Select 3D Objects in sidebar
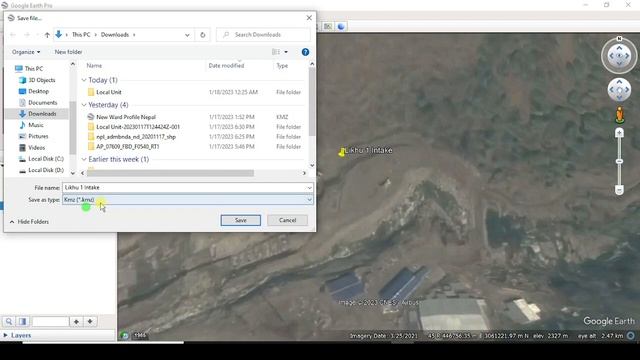Viewport: 640px width, 360px height. (37, 80)
